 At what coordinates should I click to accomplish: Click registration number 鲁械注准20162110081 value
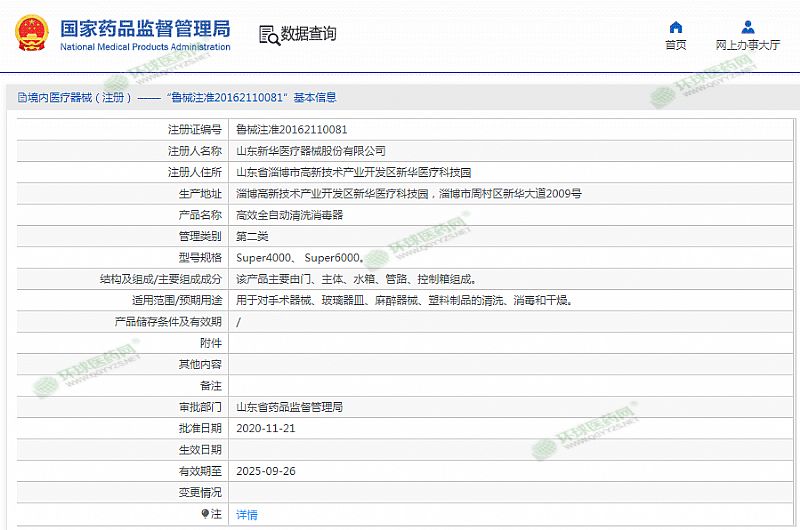[291, 129]
